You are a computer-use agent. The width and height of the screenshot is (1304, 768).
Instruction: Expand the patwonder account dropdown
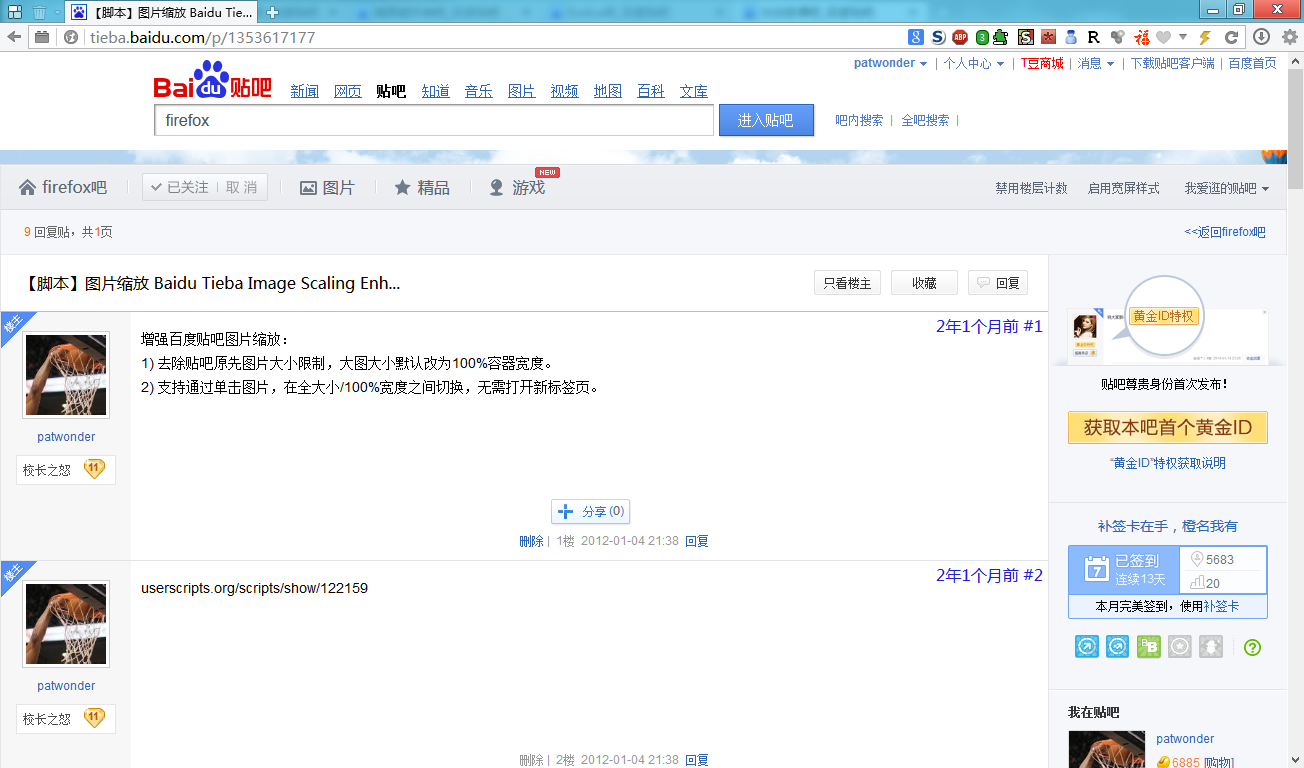pos(889,62)
